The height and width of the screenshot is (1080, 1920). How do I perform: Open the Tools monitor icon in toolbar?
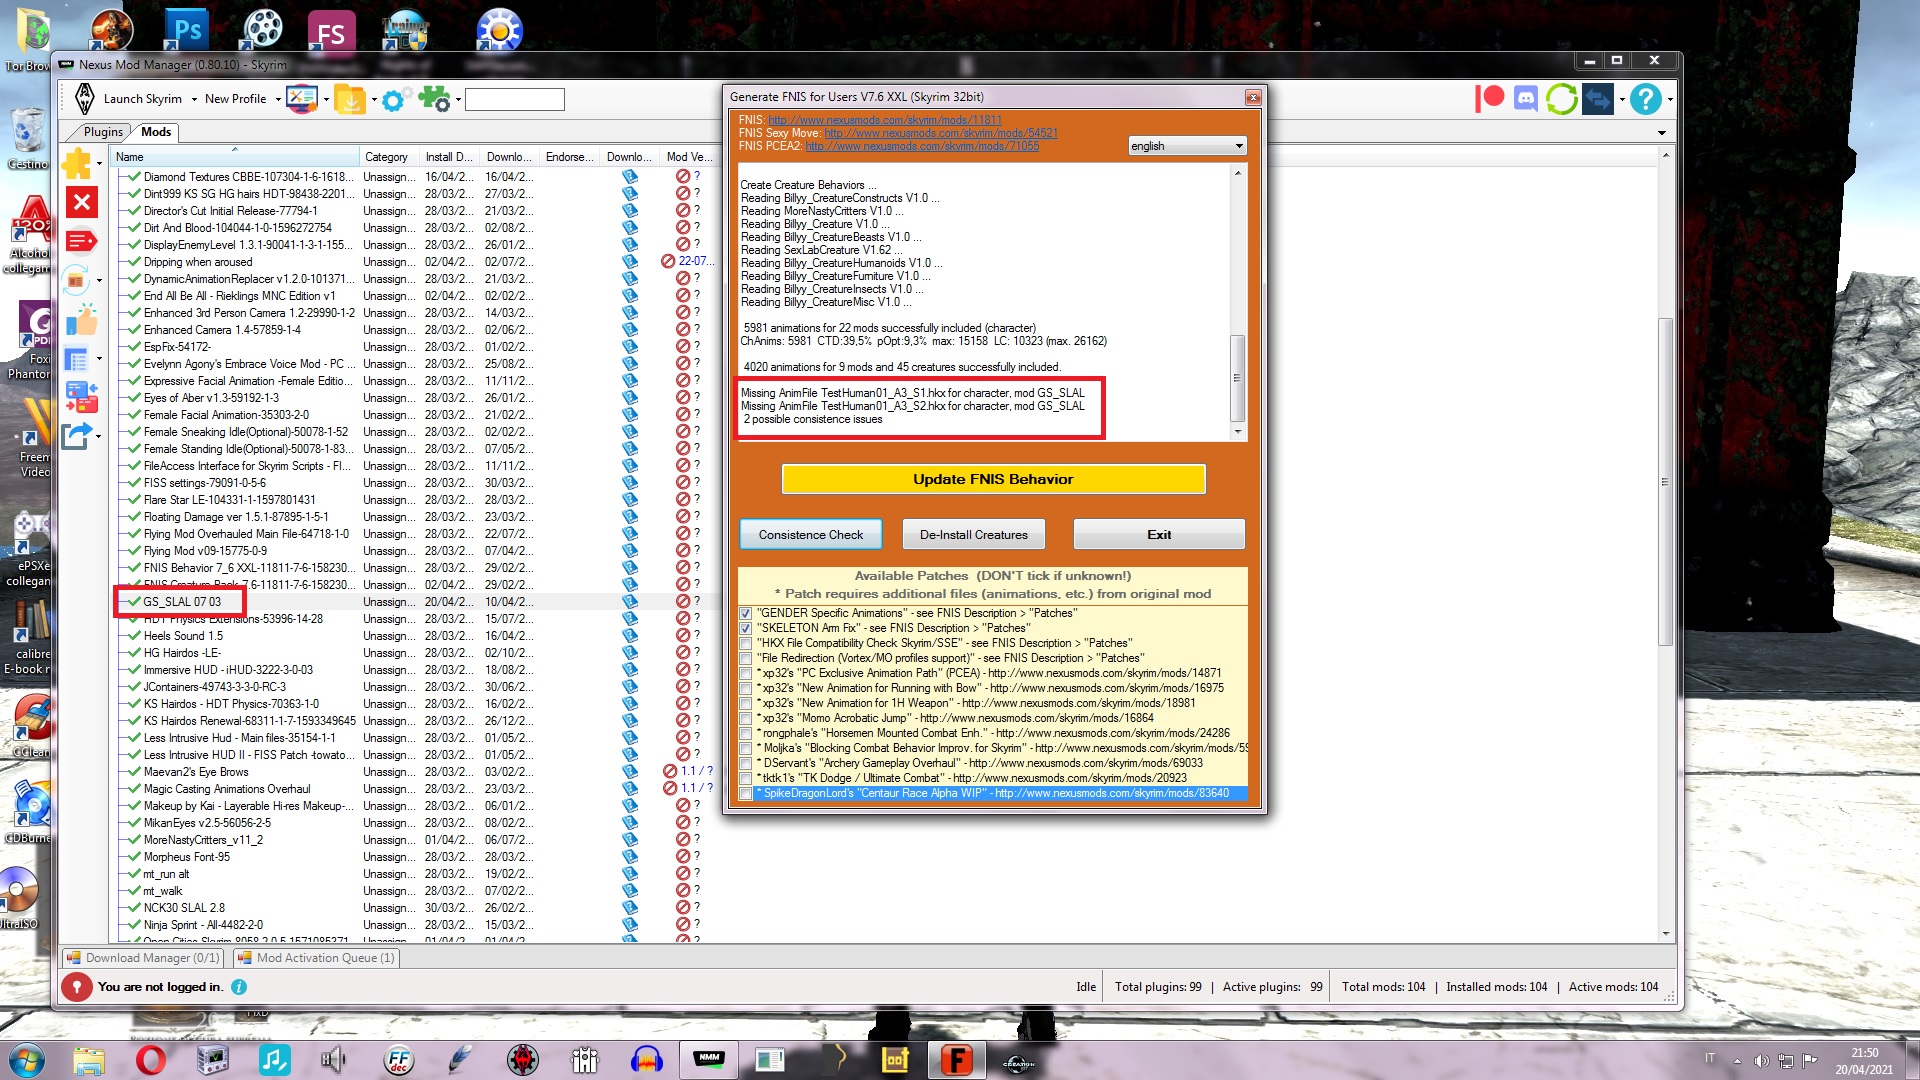[x=301, y=99]
